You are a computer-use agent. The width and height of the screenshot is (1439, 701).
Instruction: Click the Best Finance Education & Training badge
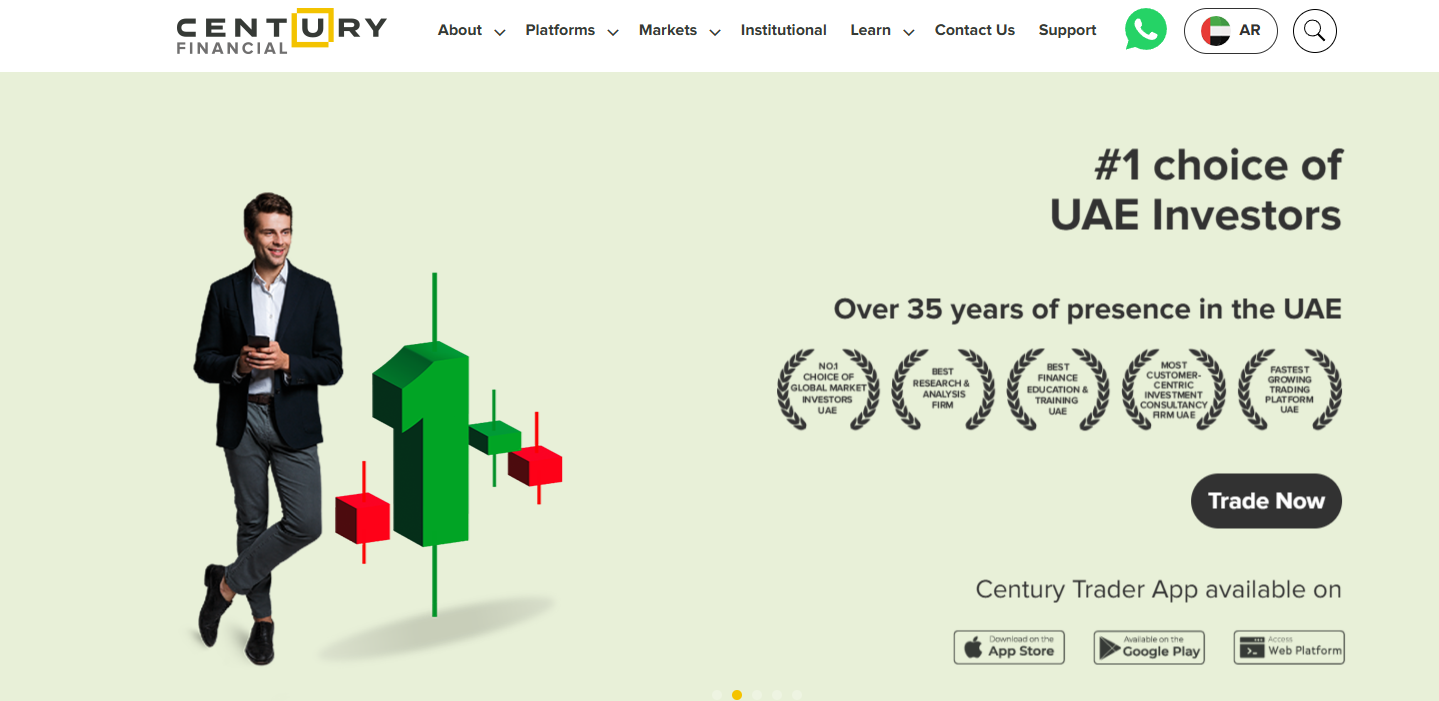(1058, 389)
